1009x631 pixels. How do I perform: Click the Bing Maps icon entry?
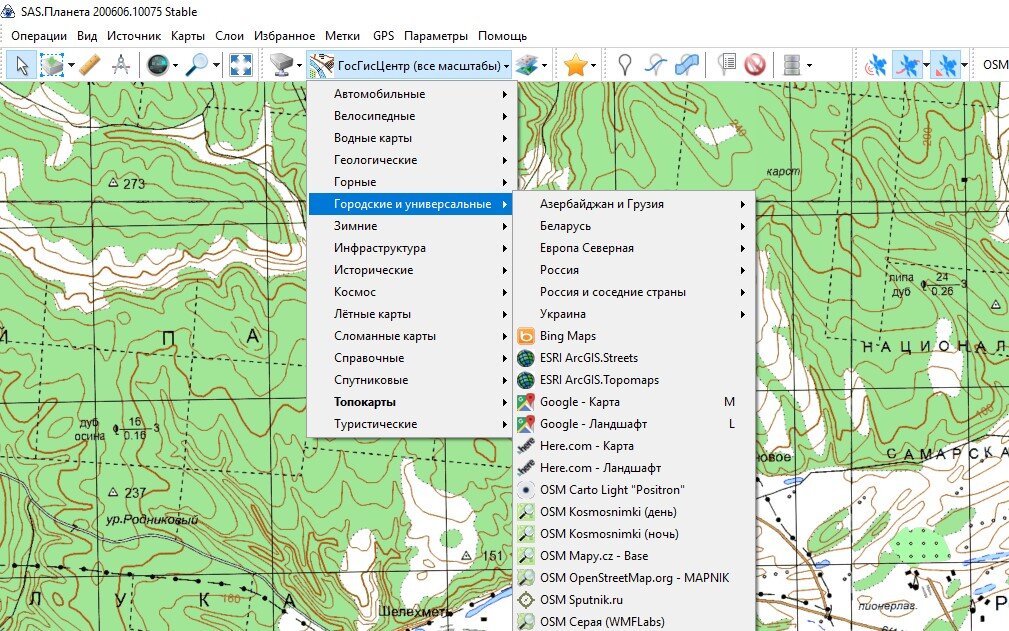(x=526, y=336)
